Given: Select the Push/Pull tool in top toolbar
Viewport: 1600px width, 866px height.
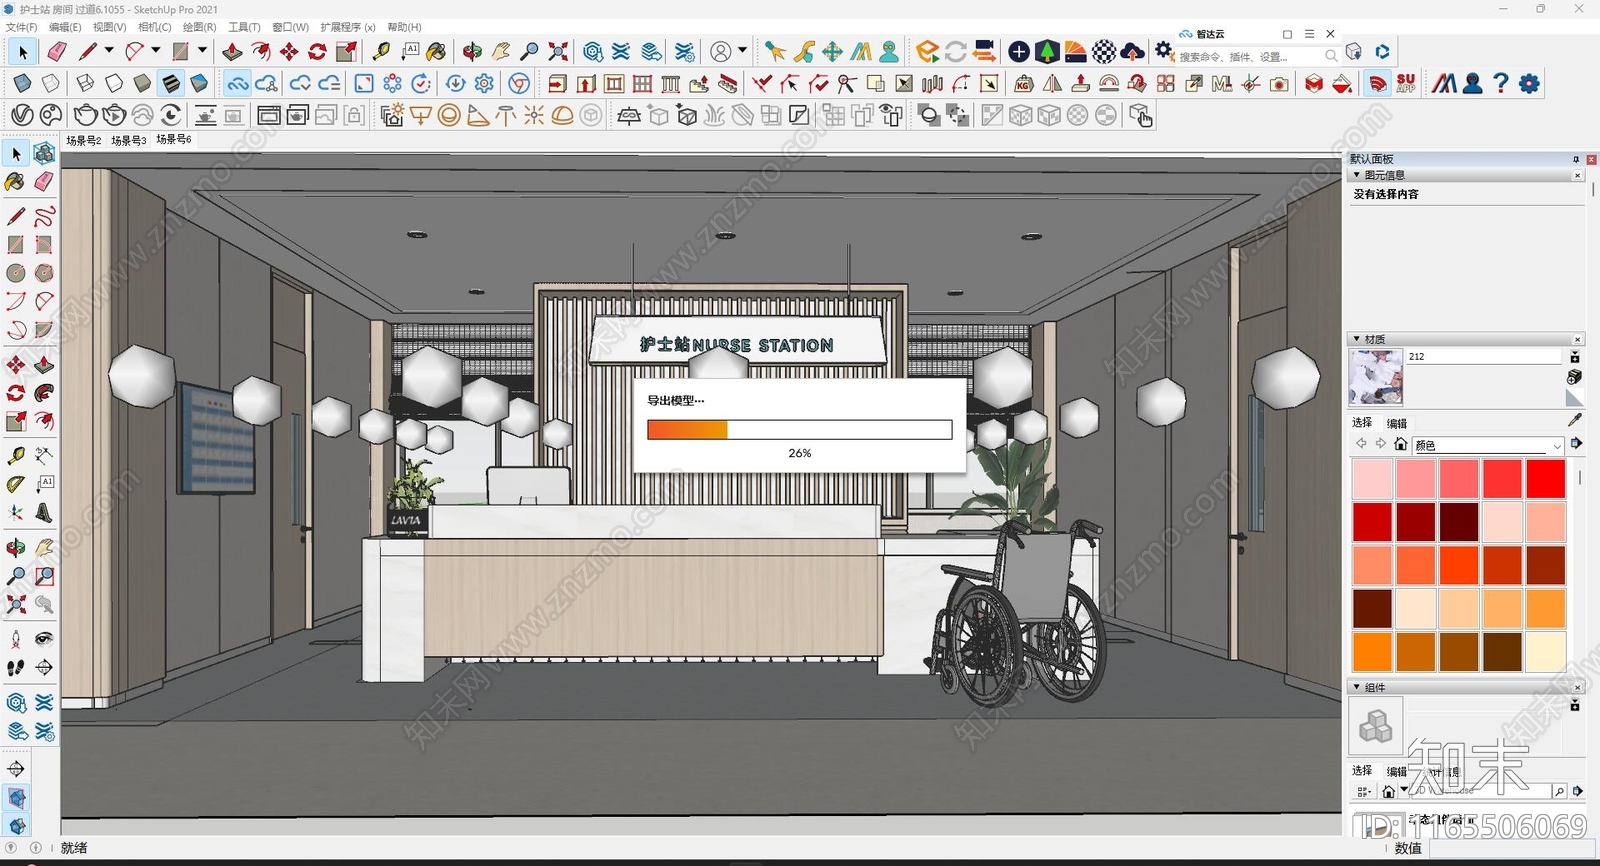Looking at the screenshot, I should [x=232, y=51].
